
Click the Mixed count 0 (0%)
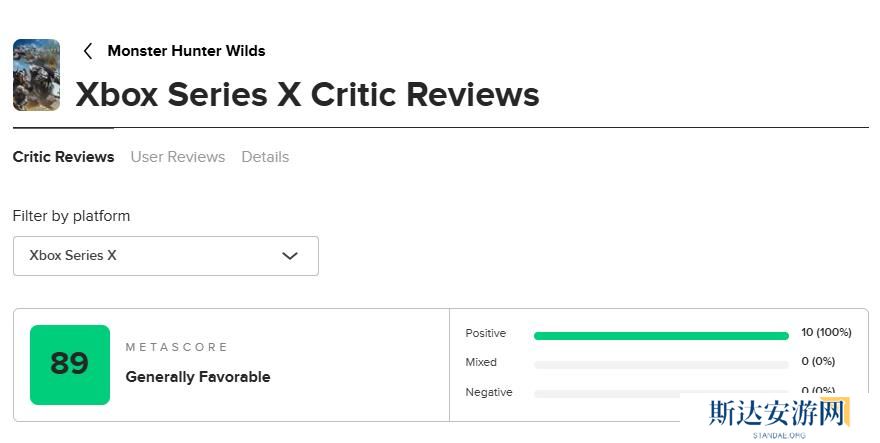click(818, 362)
